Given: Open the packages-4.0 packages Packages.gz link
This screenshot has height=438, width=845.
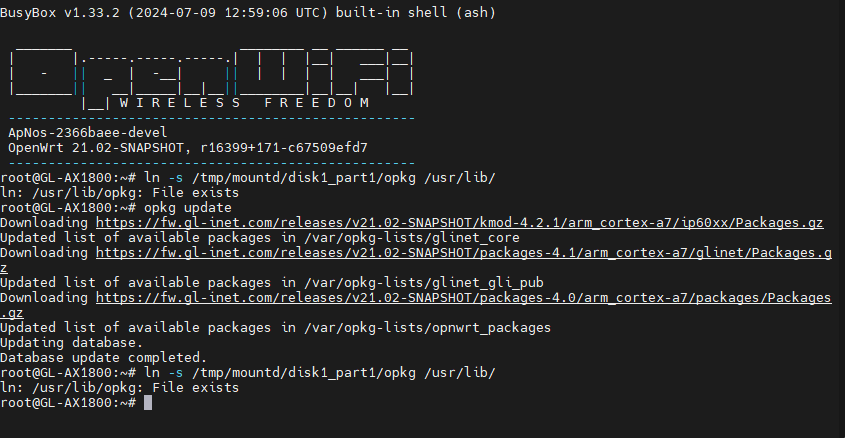Looking at the screenshot, I should [463, 298].
